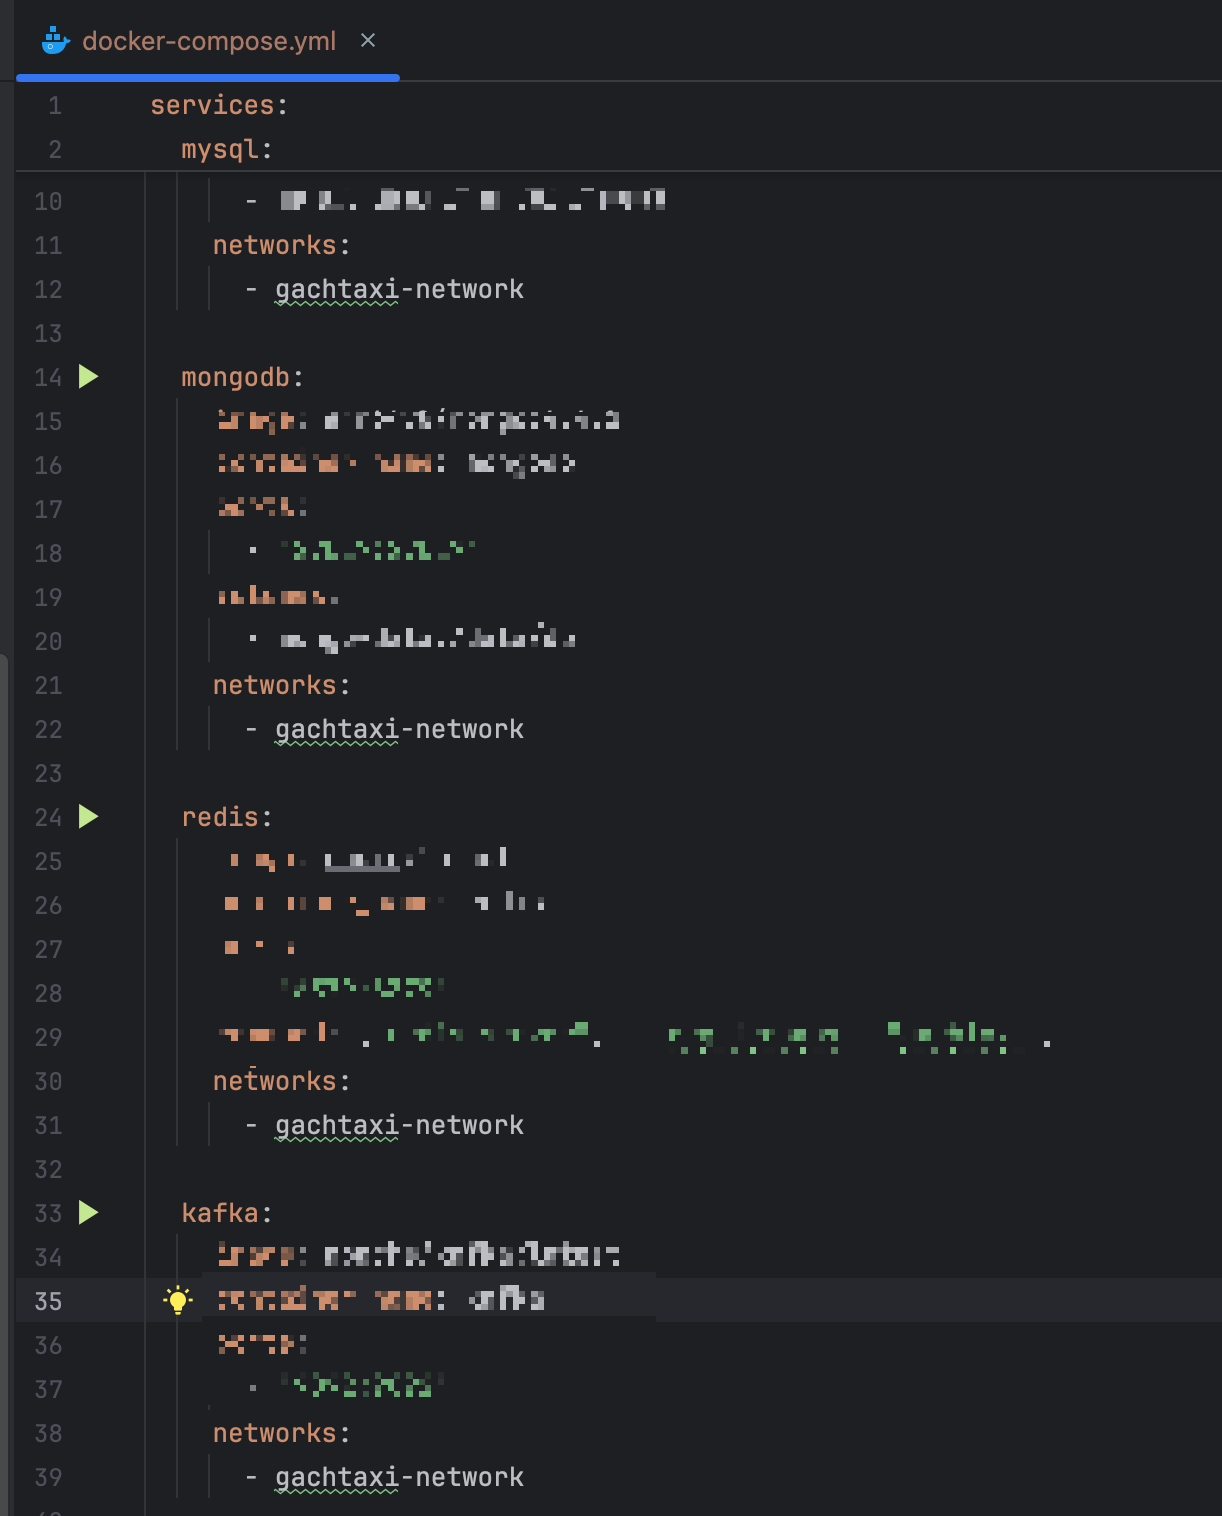This screenshot has height=1516, width=1222.
Task: Click line number 35 in the gutter
Action: [x=48, y=1301]
